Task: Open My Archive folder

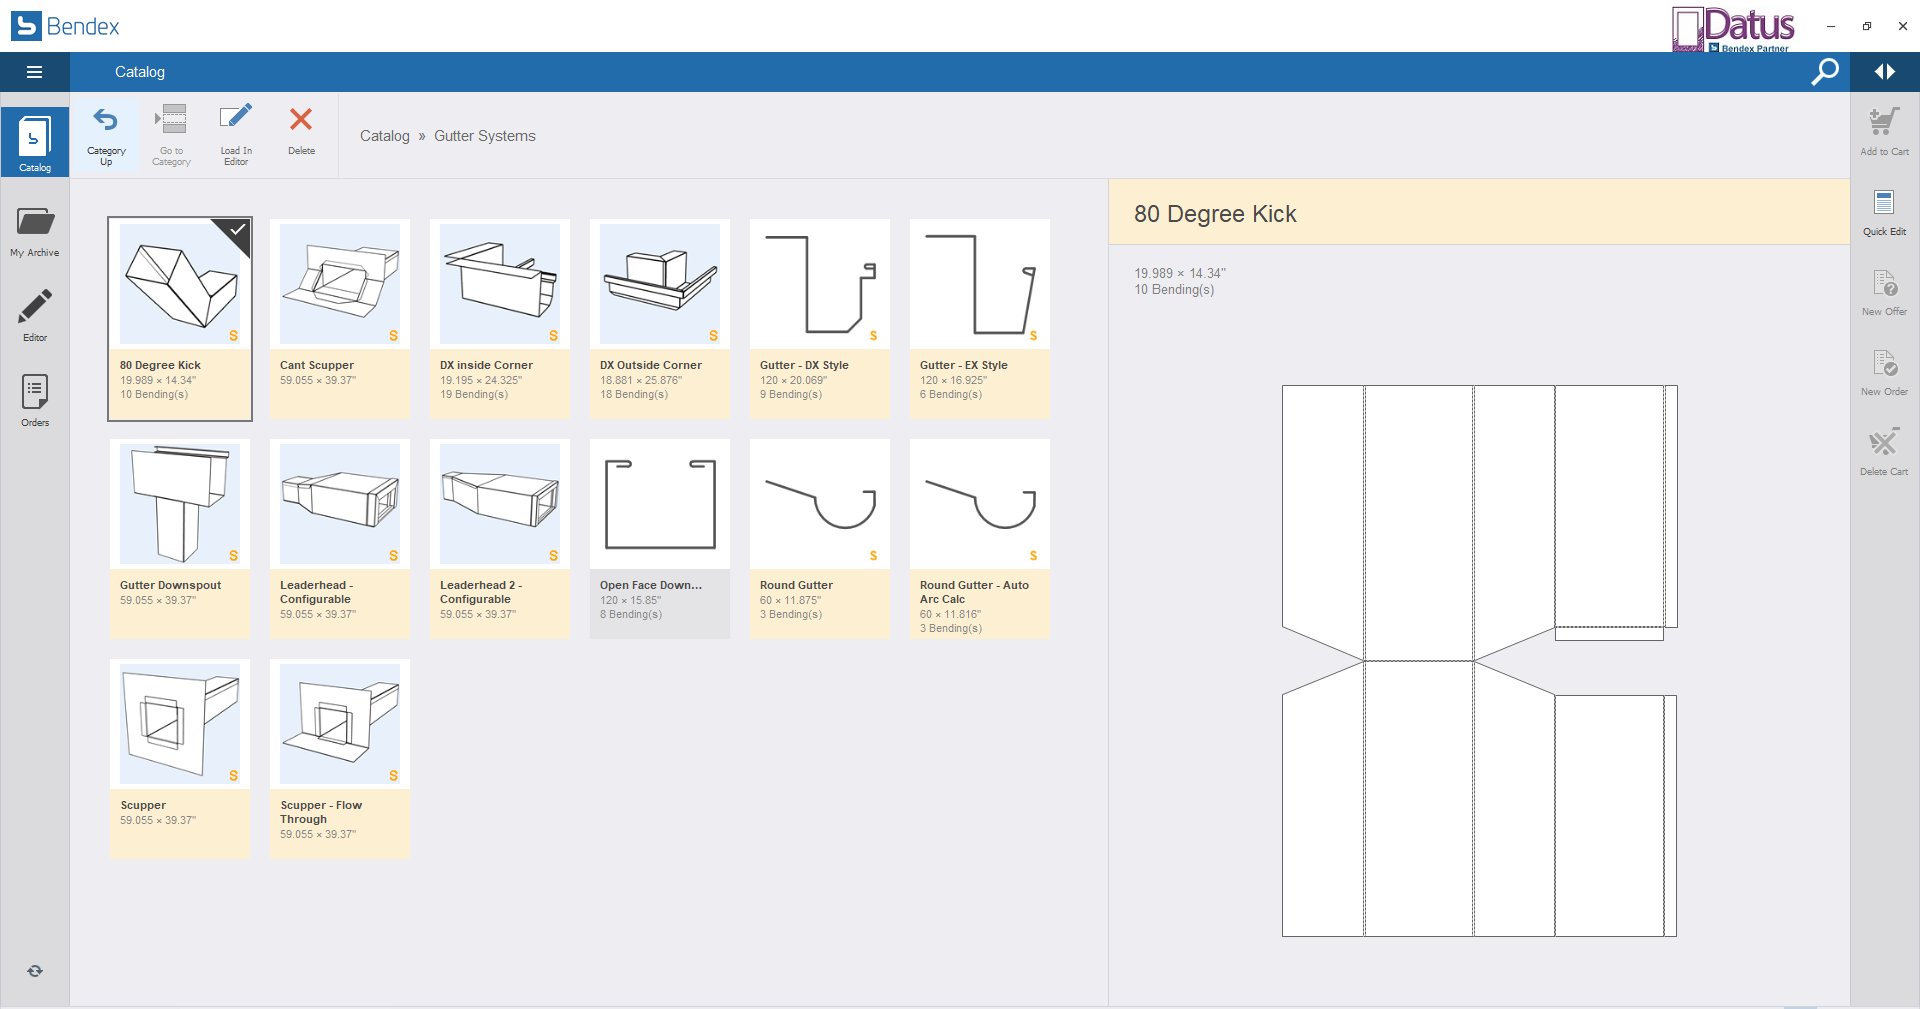Action: click(x=35, y=223)
